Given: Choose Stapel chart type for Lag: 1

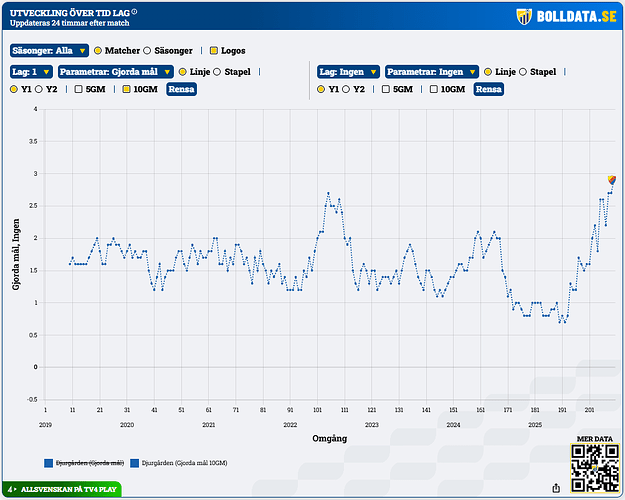Looking at the screenshot, I should (220, 72).
